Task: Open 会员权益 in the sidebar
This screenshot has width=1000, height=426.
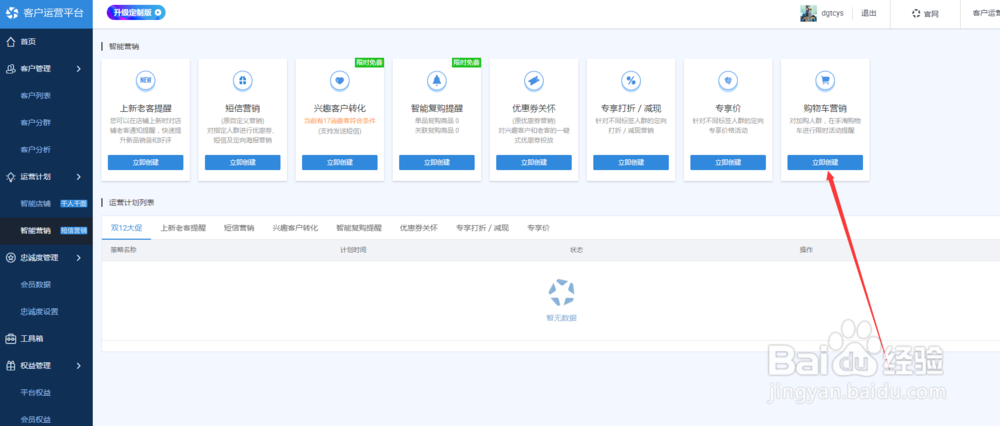Action: (36, 420)
